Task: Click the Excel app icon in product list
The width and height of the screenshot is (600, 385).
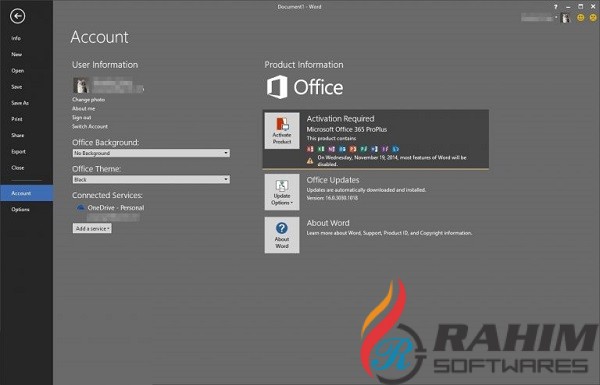Action: 321,149
